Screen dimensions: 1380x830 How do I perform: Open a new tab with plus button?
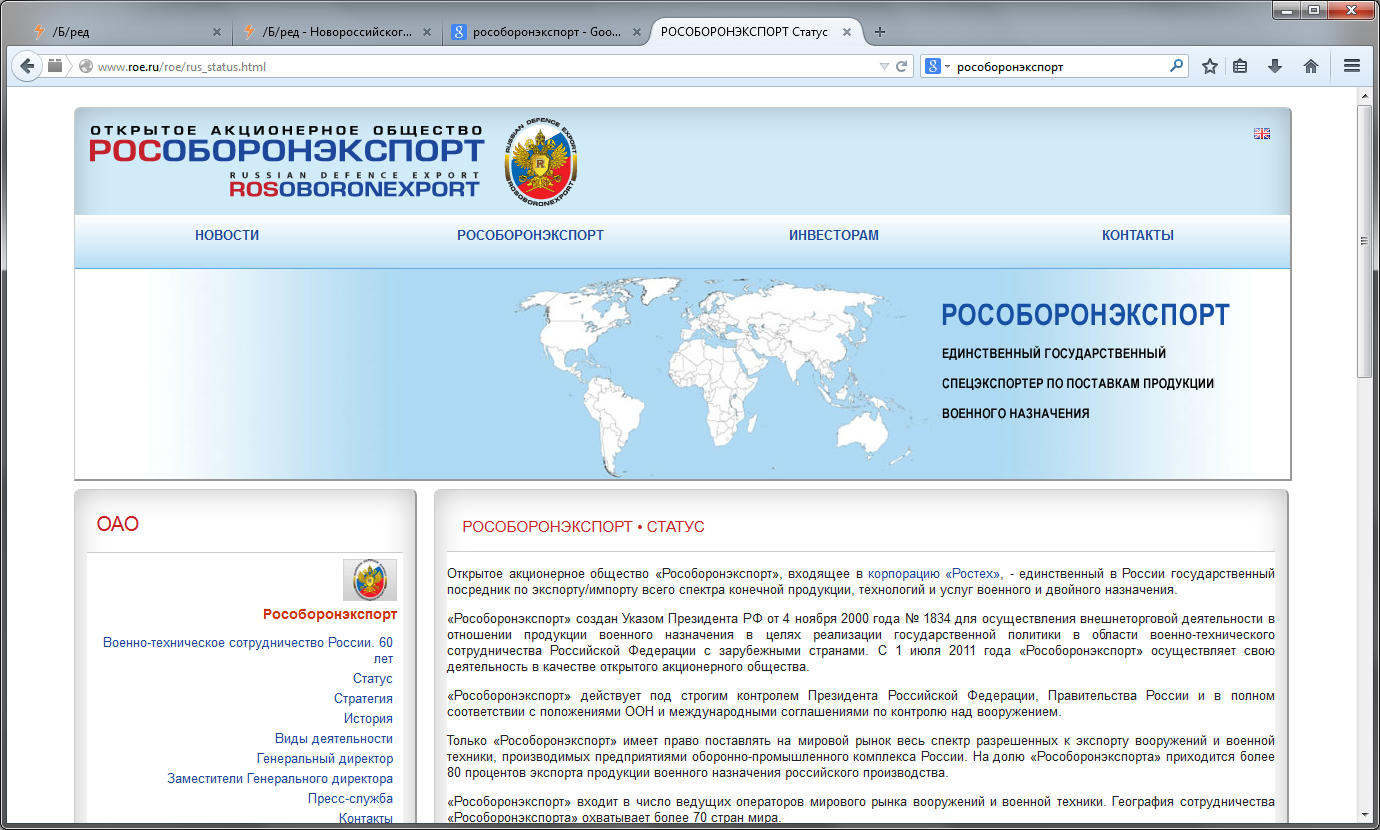pyautogui.click(x=880, y=32)
